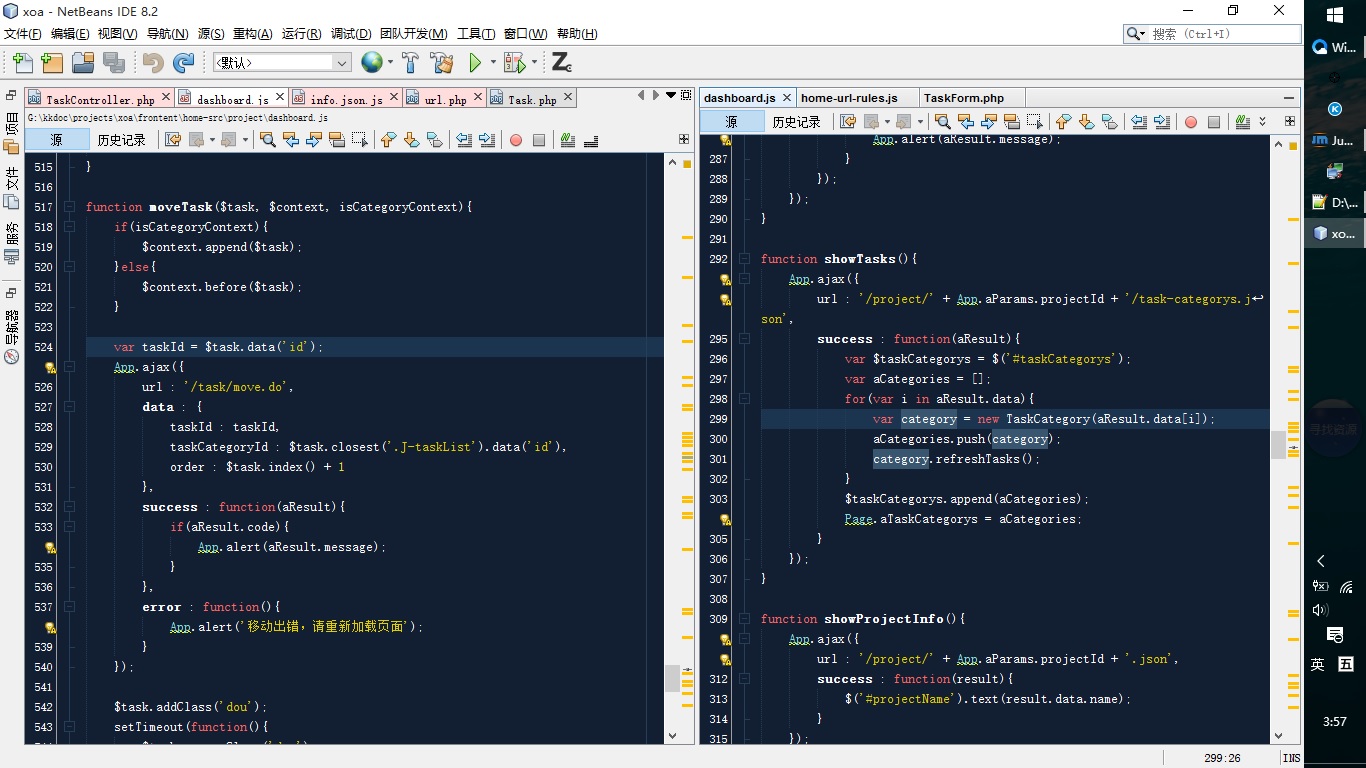
Task: Click Last Edit icon in right editor toolbar
Action: 848,122
